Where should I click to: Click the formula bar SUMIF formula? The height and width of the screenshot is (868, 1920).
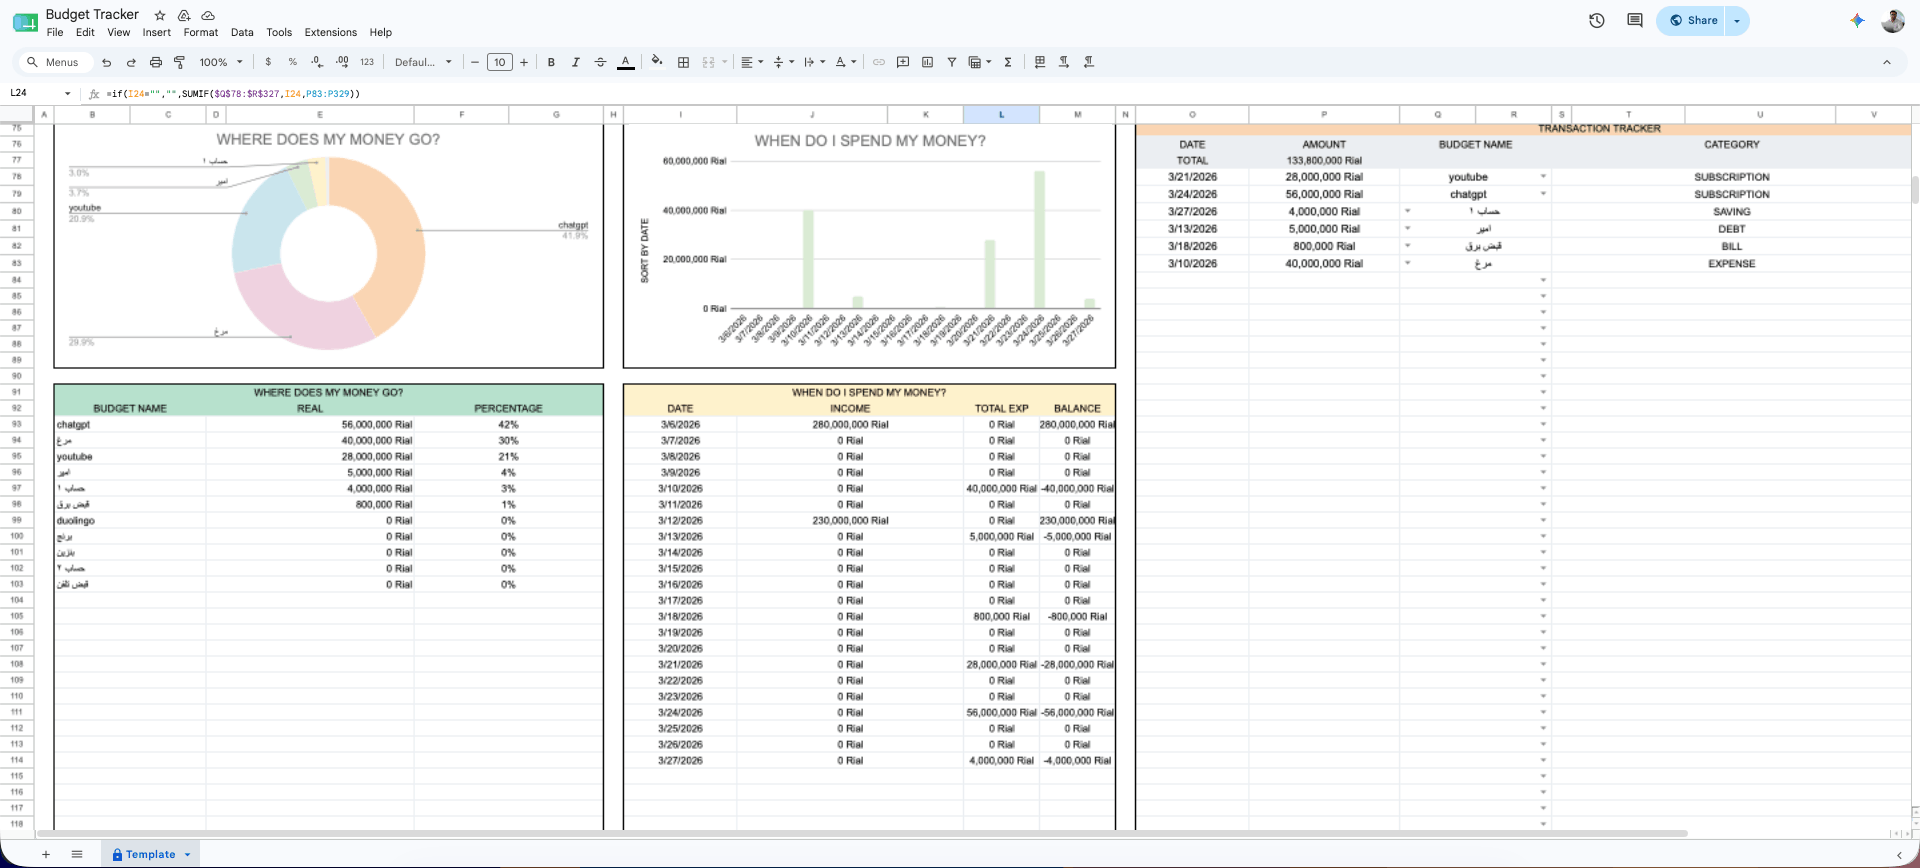(x=235, y=94)
